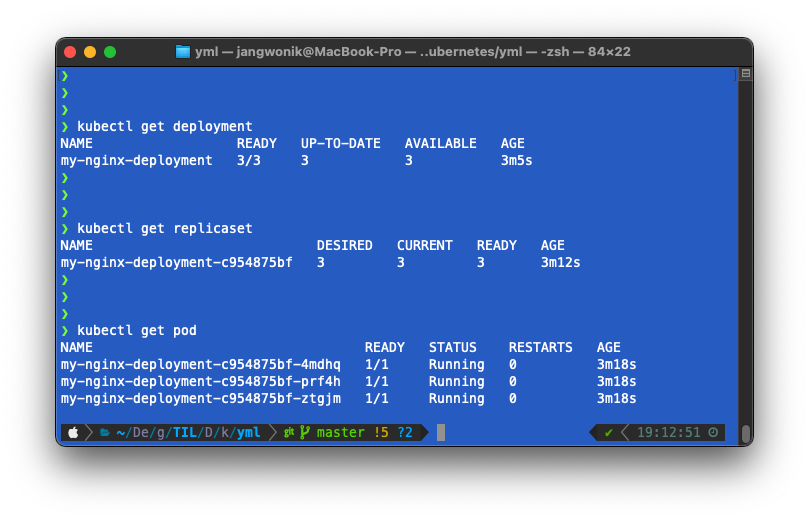Click the 'kubectl get pod' command
This screenshot has height=520, width=809.
[x=137, y=330]
